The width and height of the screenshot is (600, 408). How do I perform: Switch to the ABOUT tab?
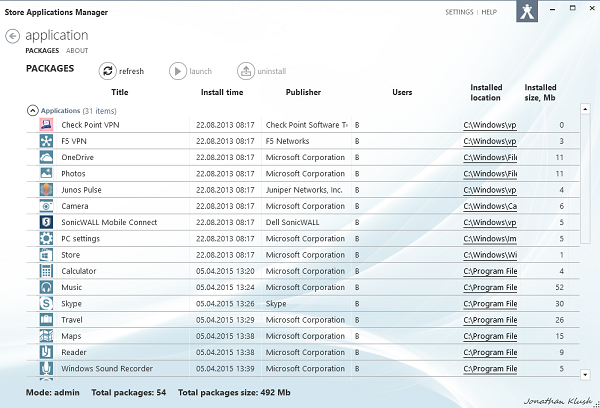77,51
